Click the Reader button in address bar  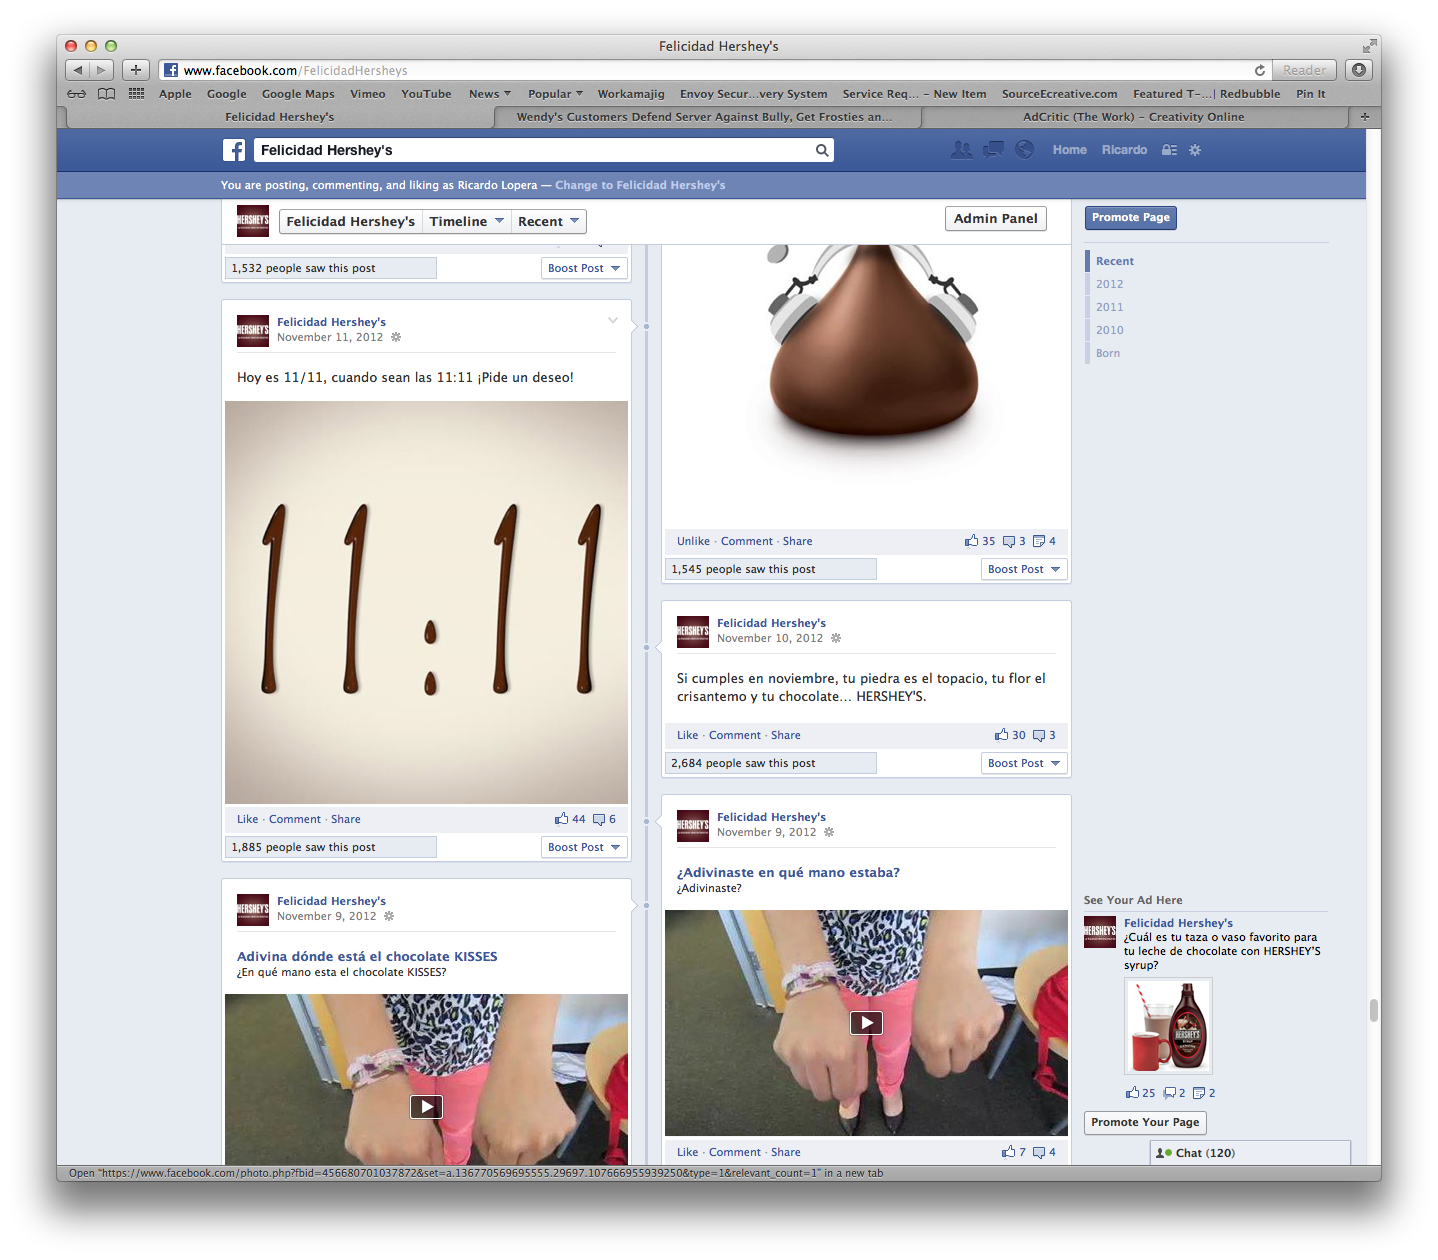click(x=1304, y=70)
